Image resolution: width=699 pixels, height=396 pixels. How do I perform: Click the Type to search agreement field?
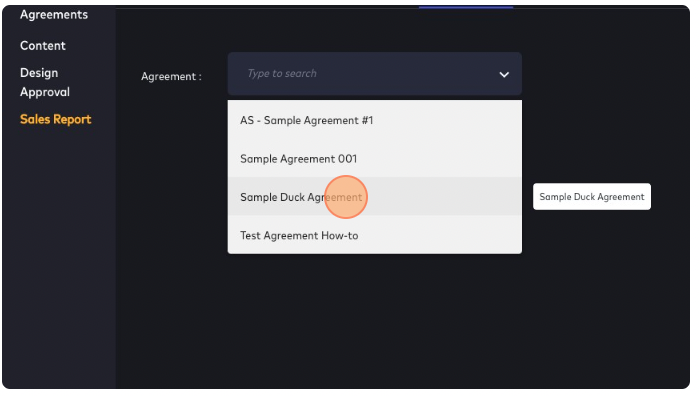pyautogui.click(x=374, y=74)
